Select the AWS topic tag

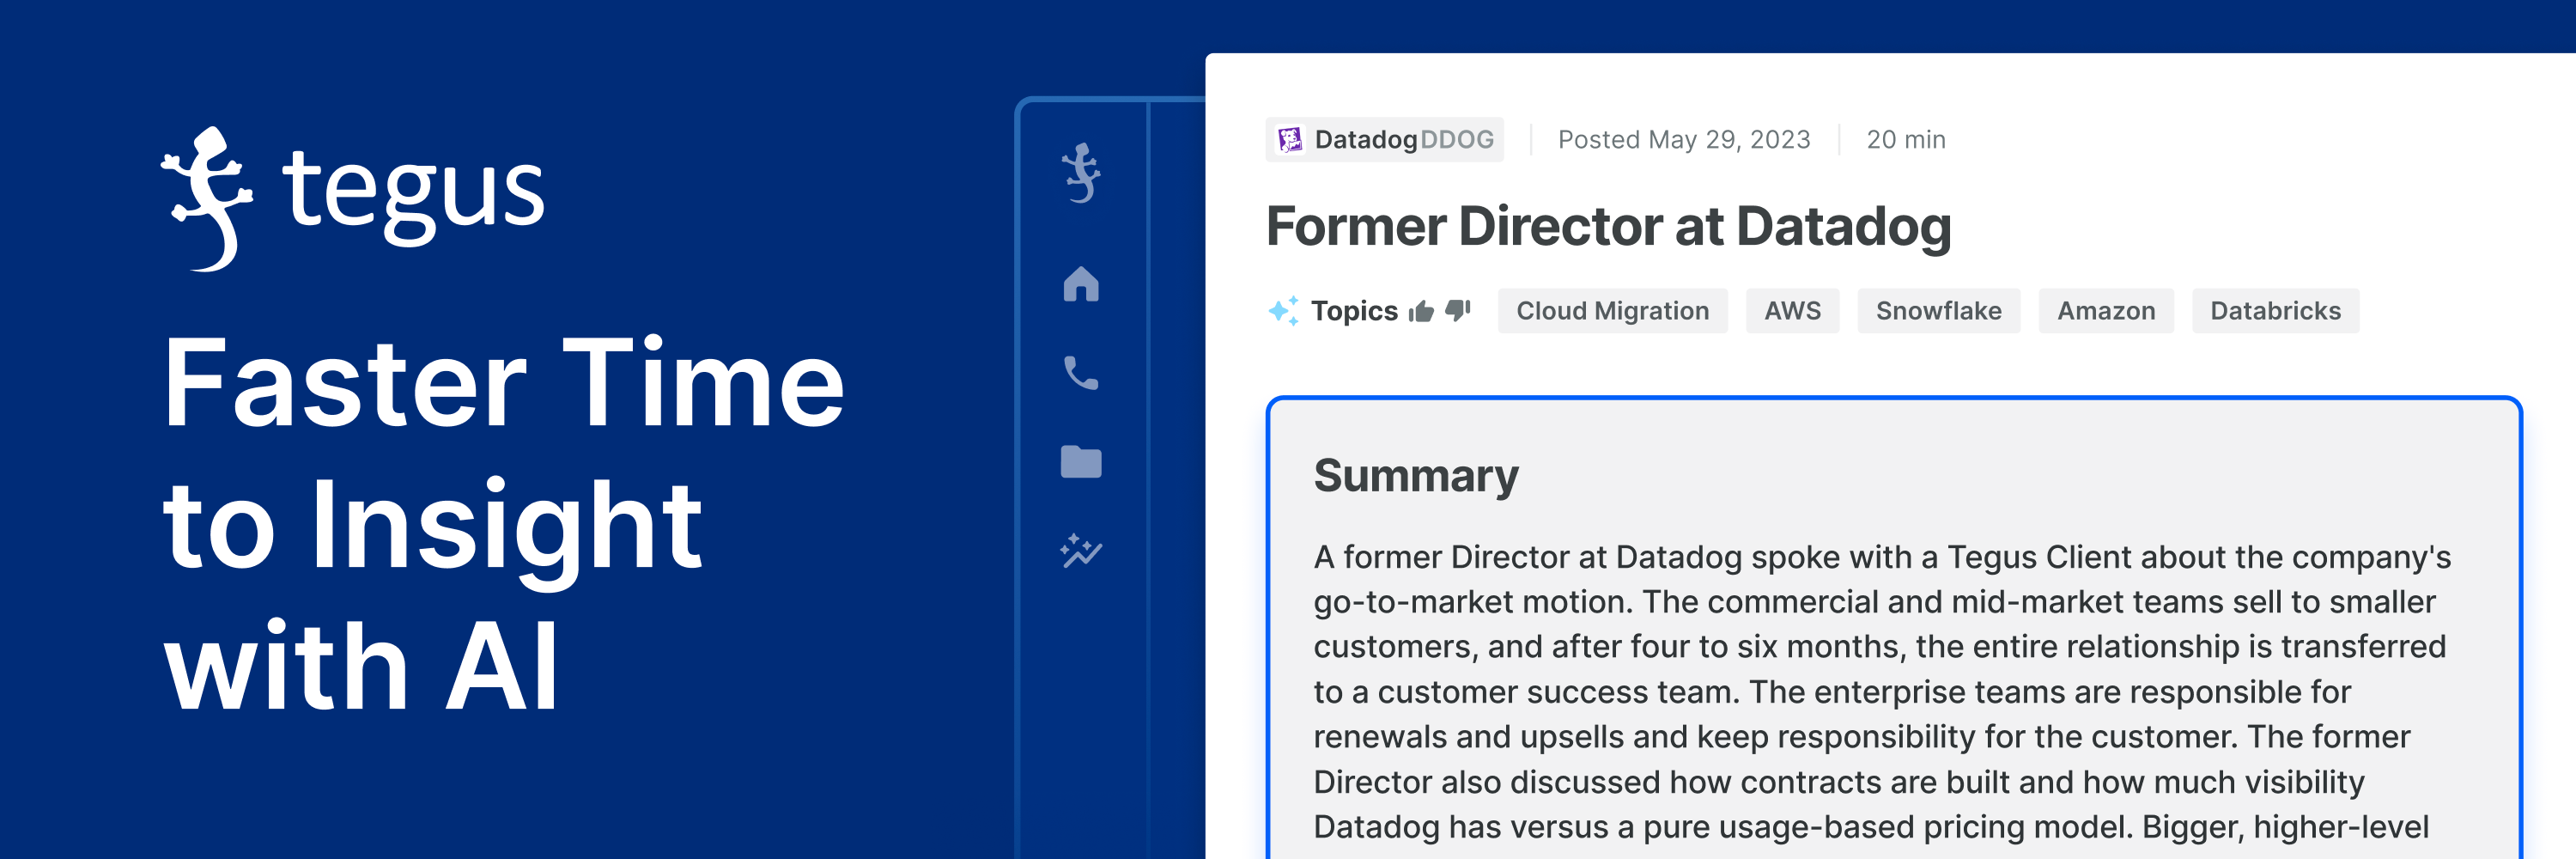pos(1792,311)
